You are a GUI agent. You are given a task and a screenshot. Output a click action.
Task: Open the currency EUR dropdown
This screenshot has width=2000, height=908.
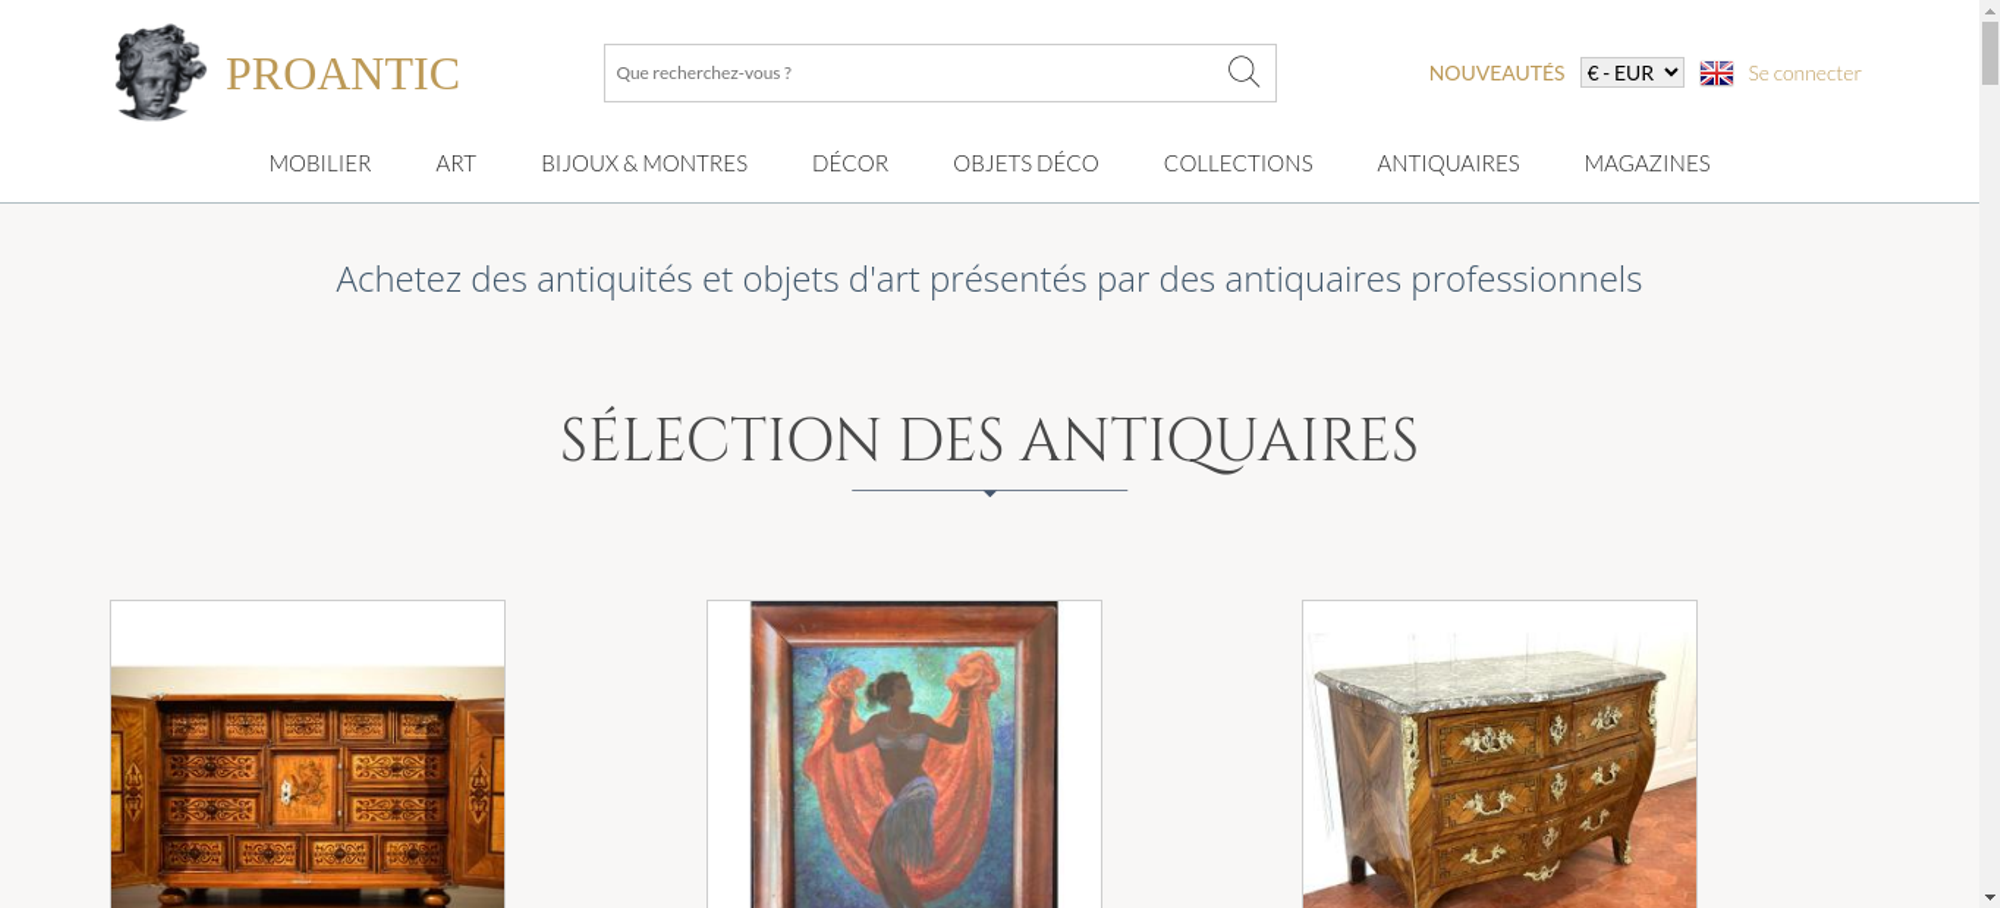coord(1632,73)
